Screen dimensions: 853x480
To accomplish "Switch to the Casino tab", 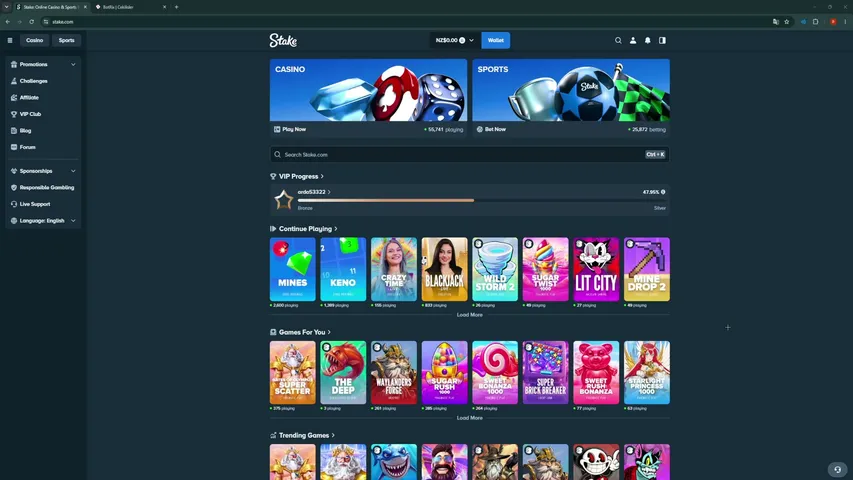I will click(34, 40).
